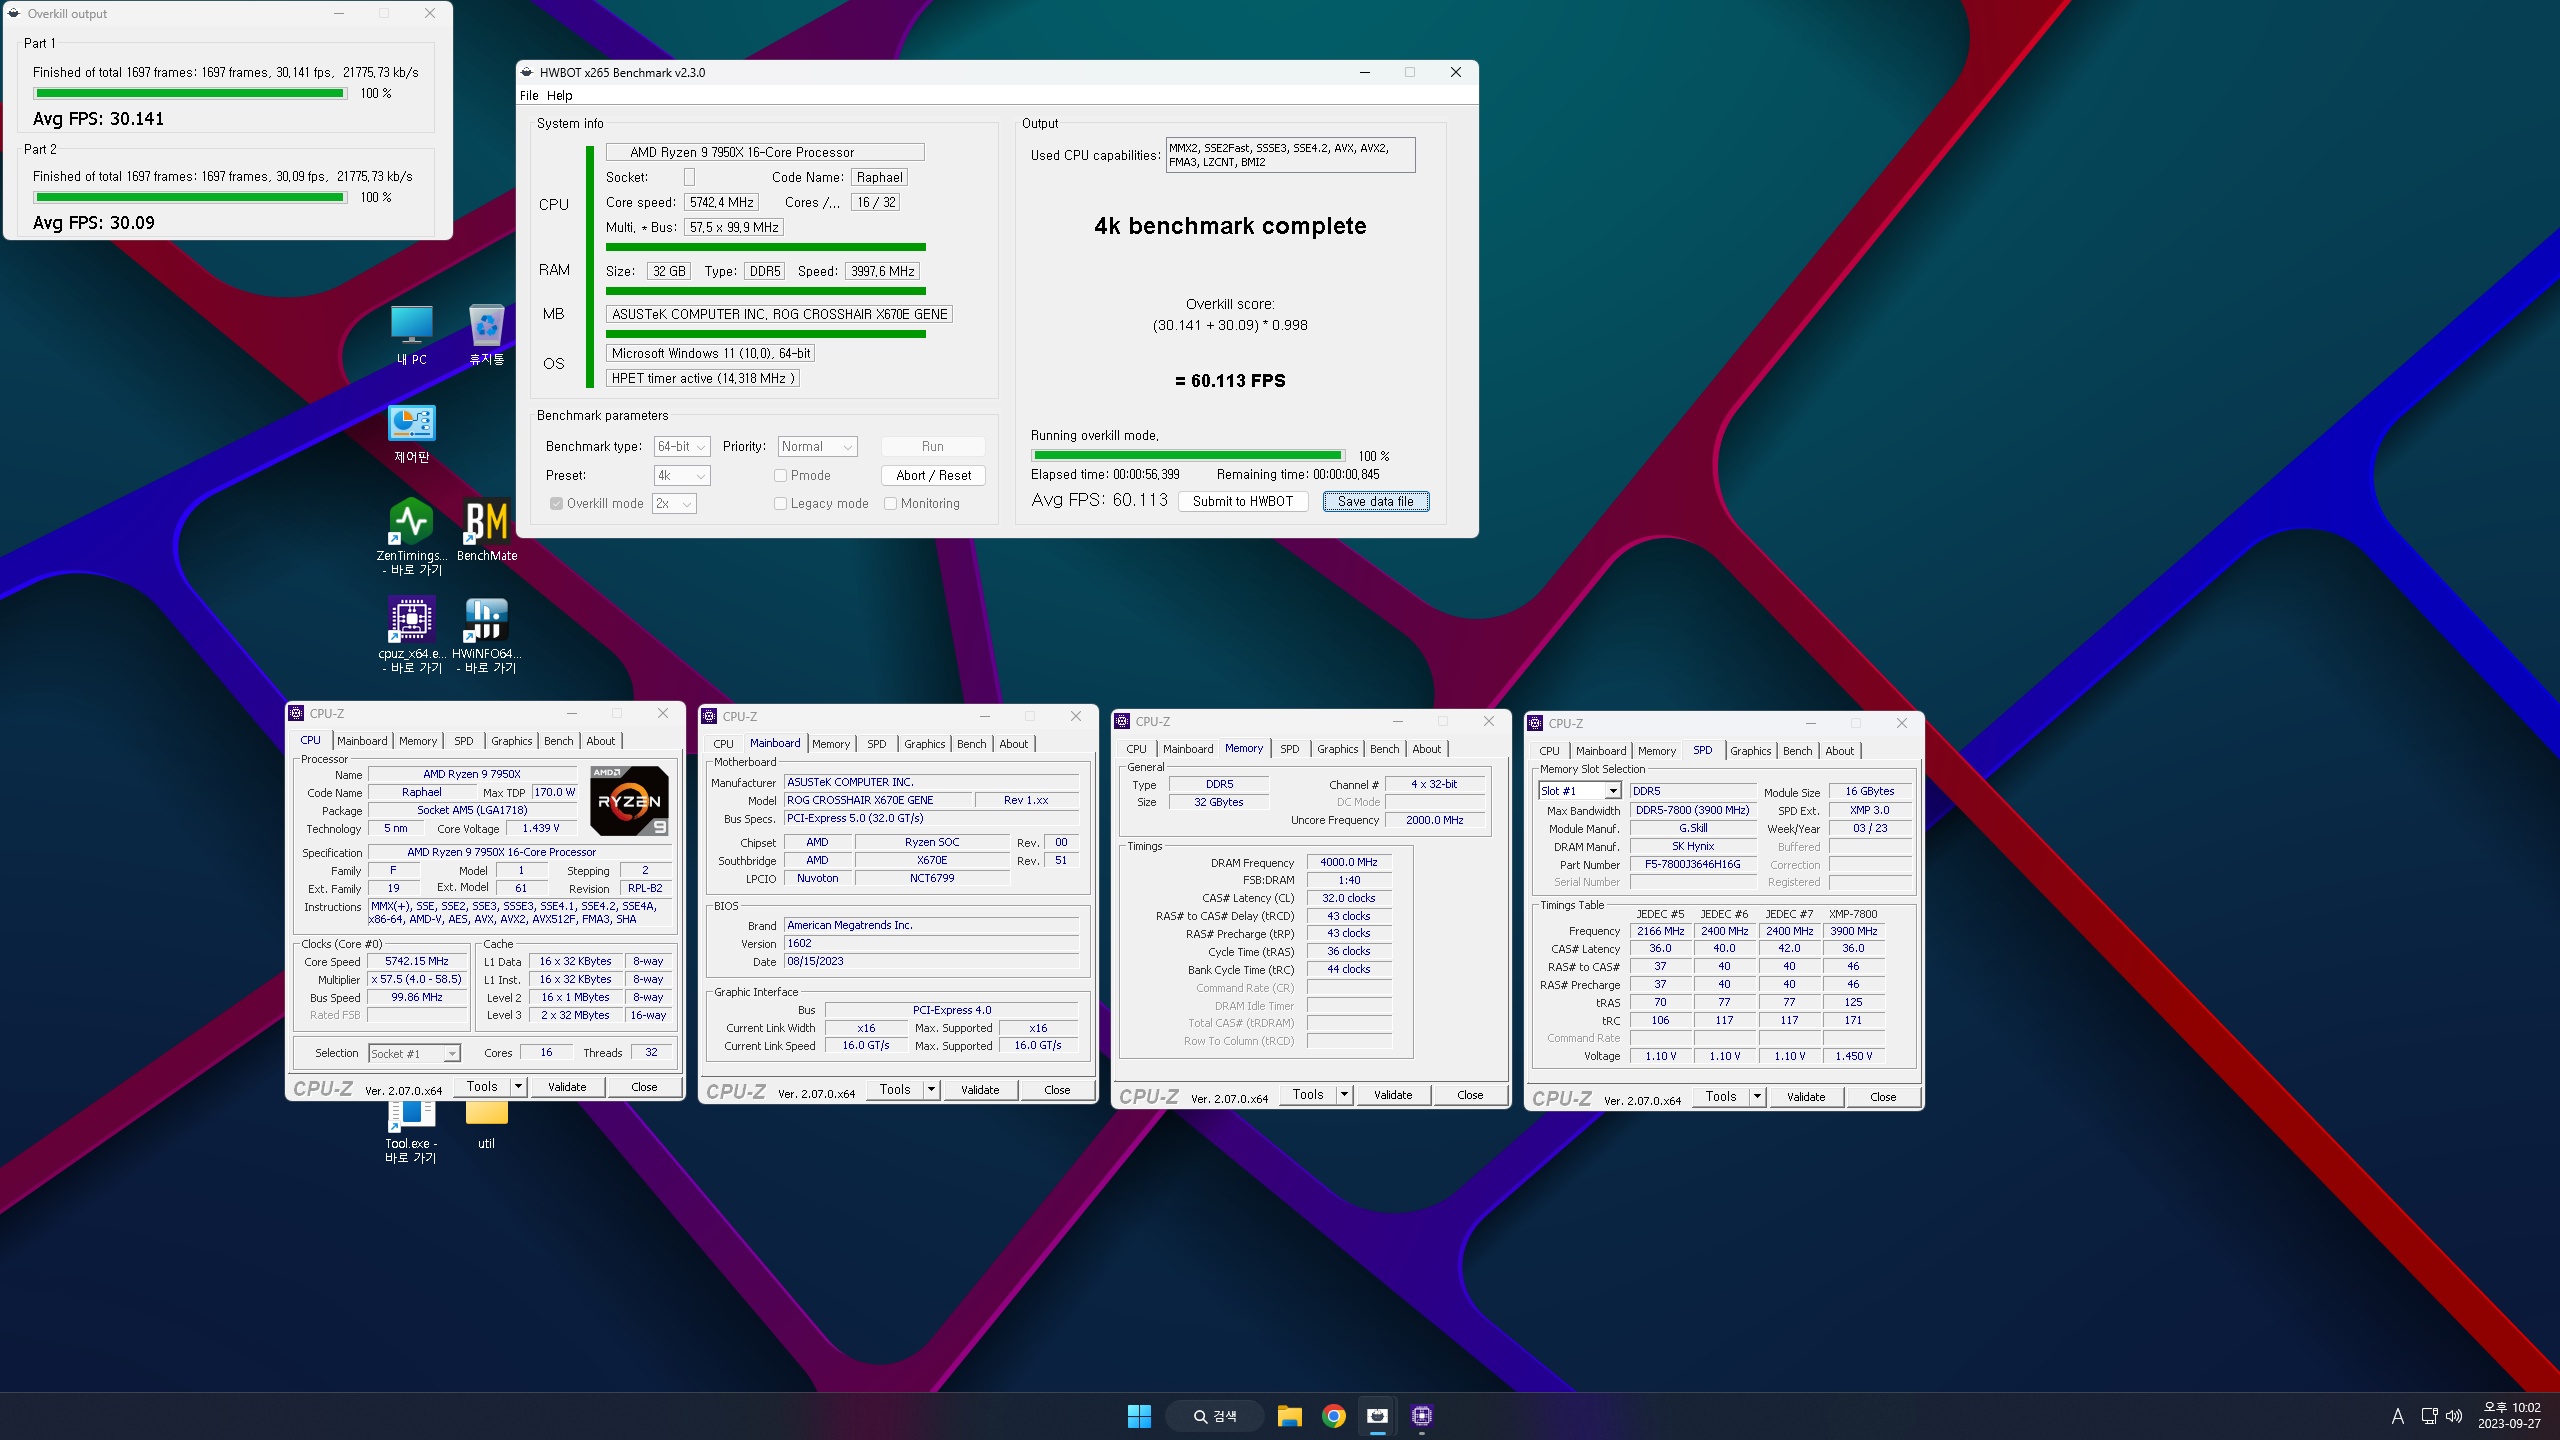The height and width of the screenshot is (1440, 2560).
Task: Click the Overkill output window icon
Action: tap(14, 14)
